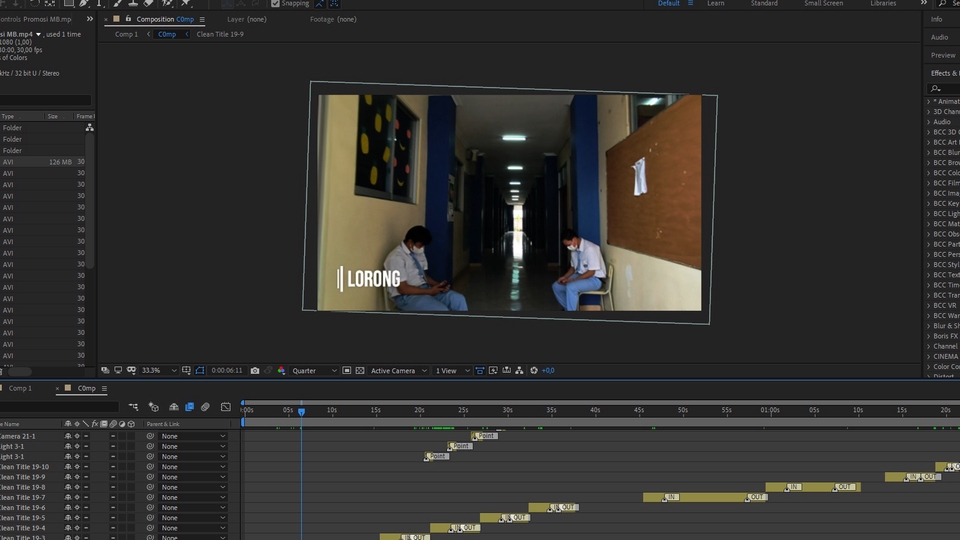Select the Clone Stamp tool

[133, 3]
